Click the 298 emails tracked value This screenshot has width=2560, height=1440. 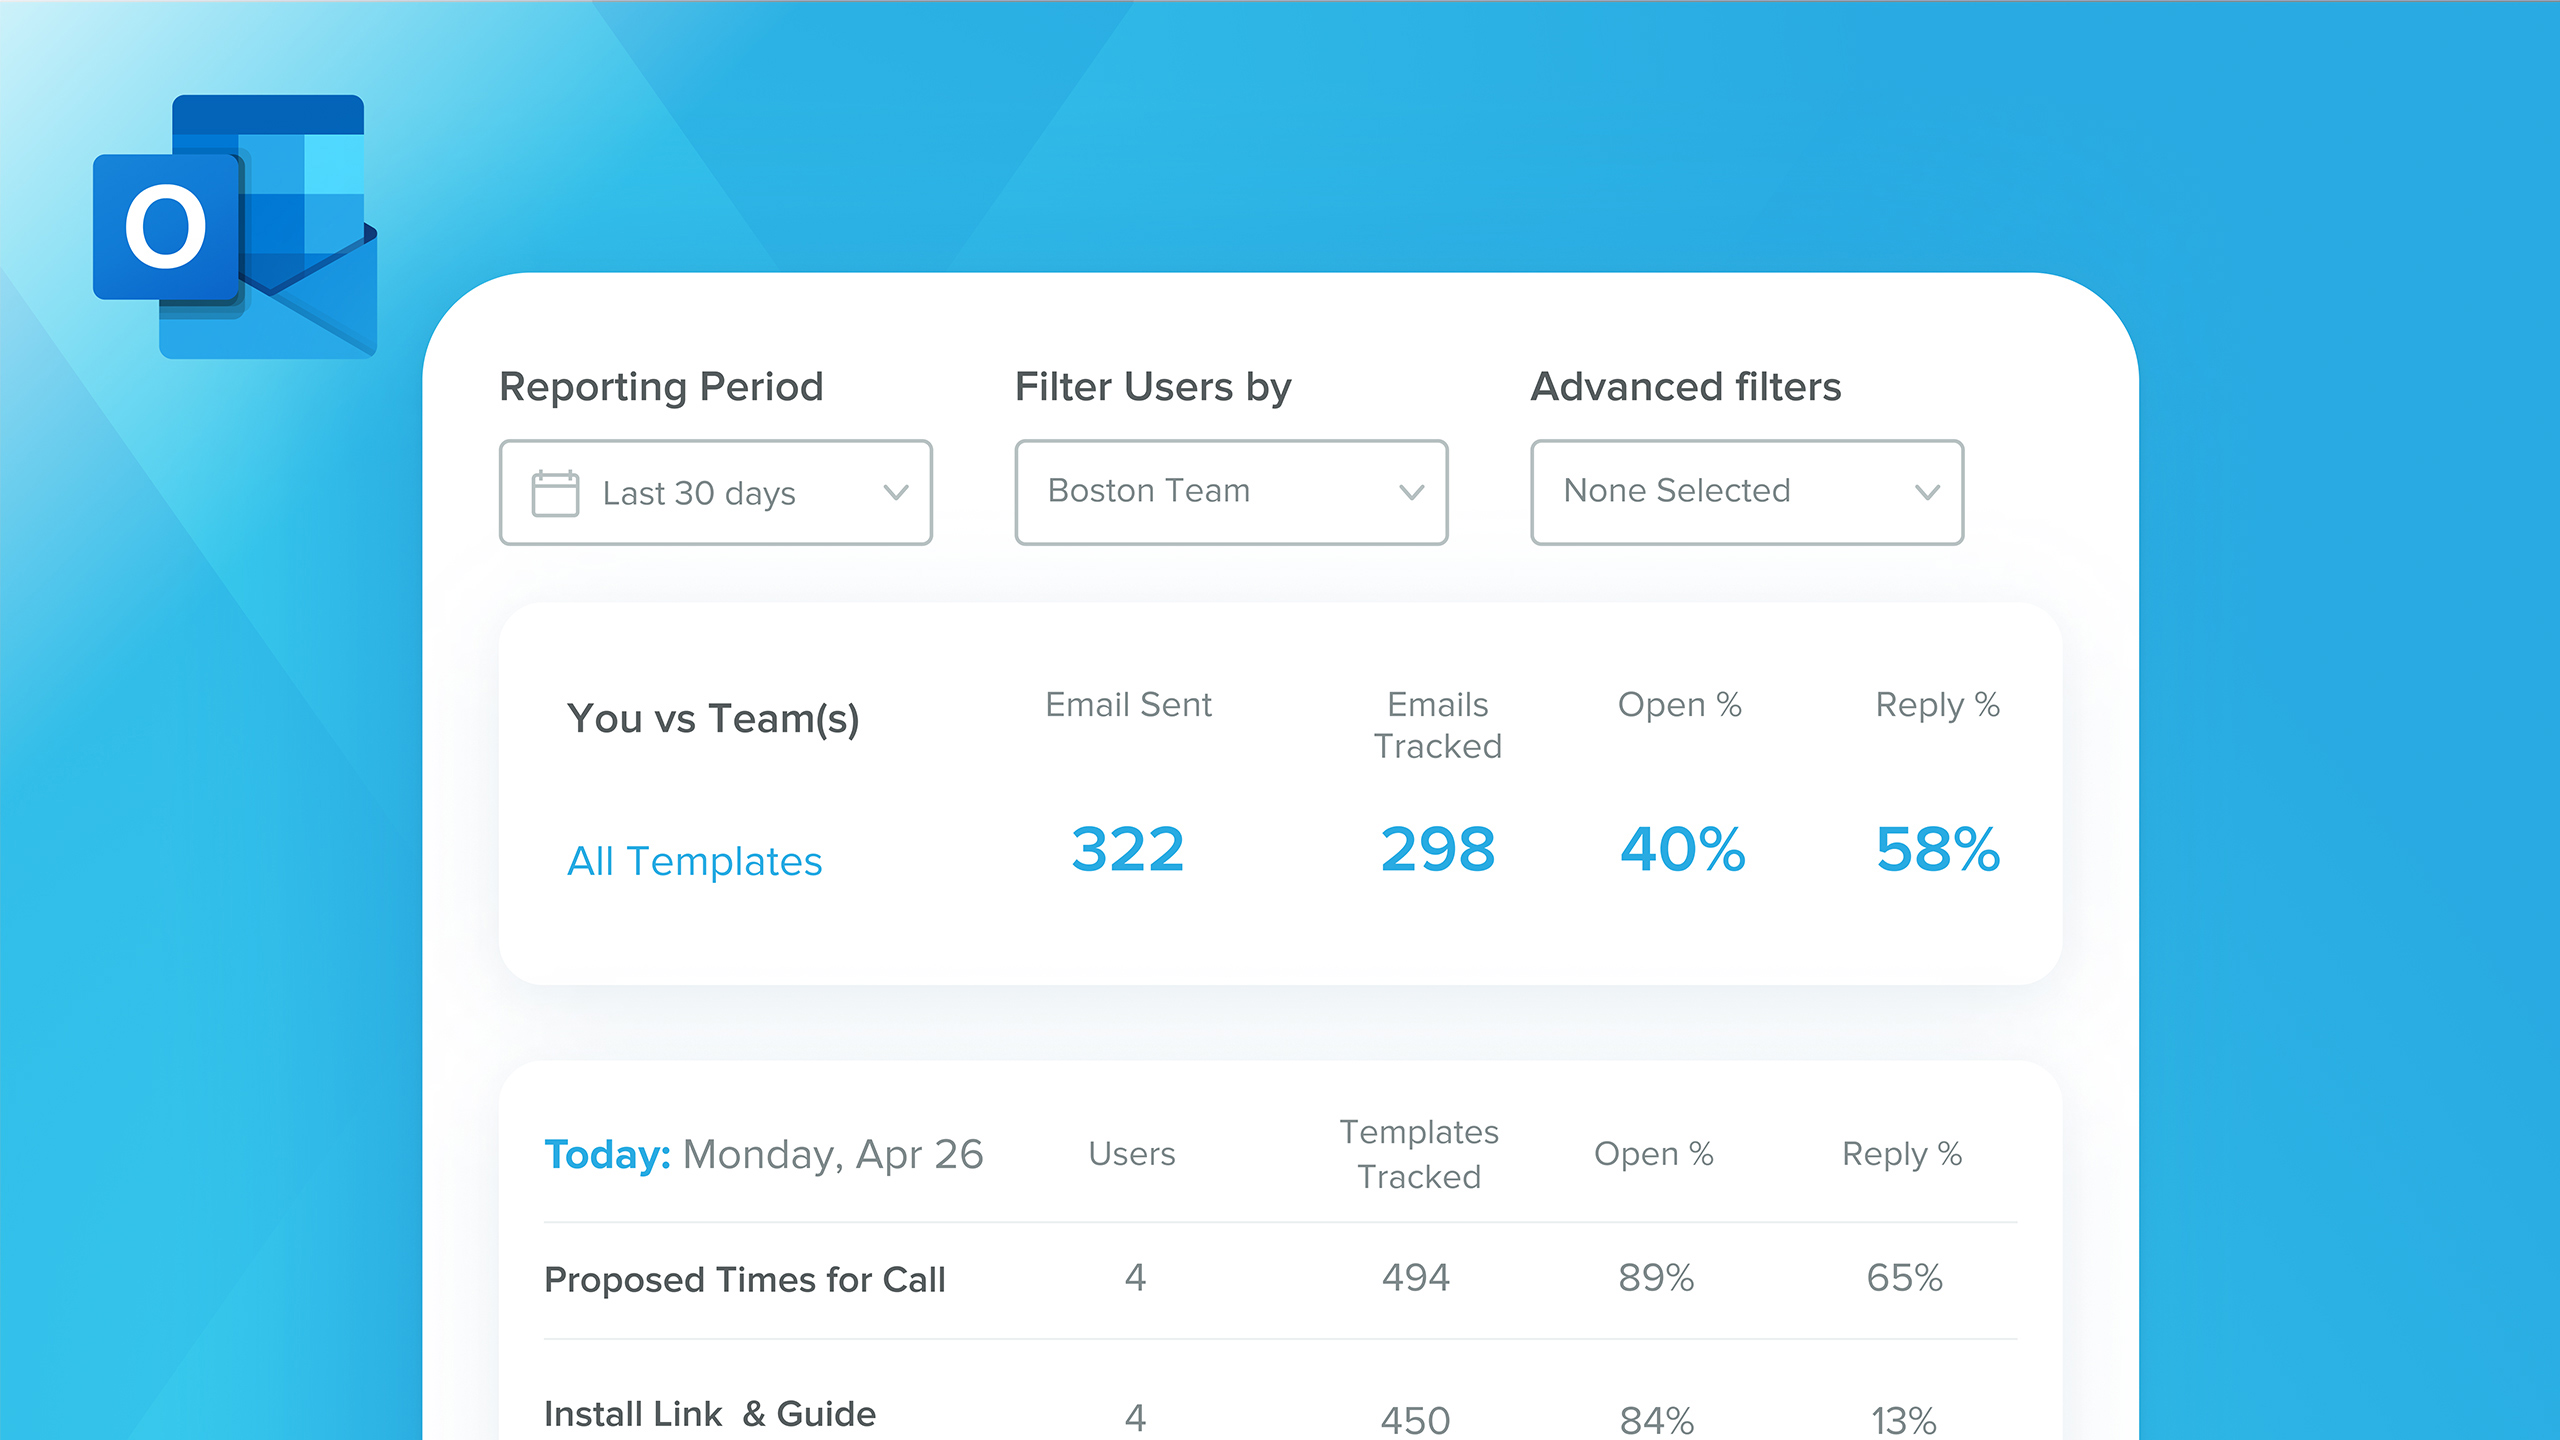pyautogui.click(x=1437, y=850)
